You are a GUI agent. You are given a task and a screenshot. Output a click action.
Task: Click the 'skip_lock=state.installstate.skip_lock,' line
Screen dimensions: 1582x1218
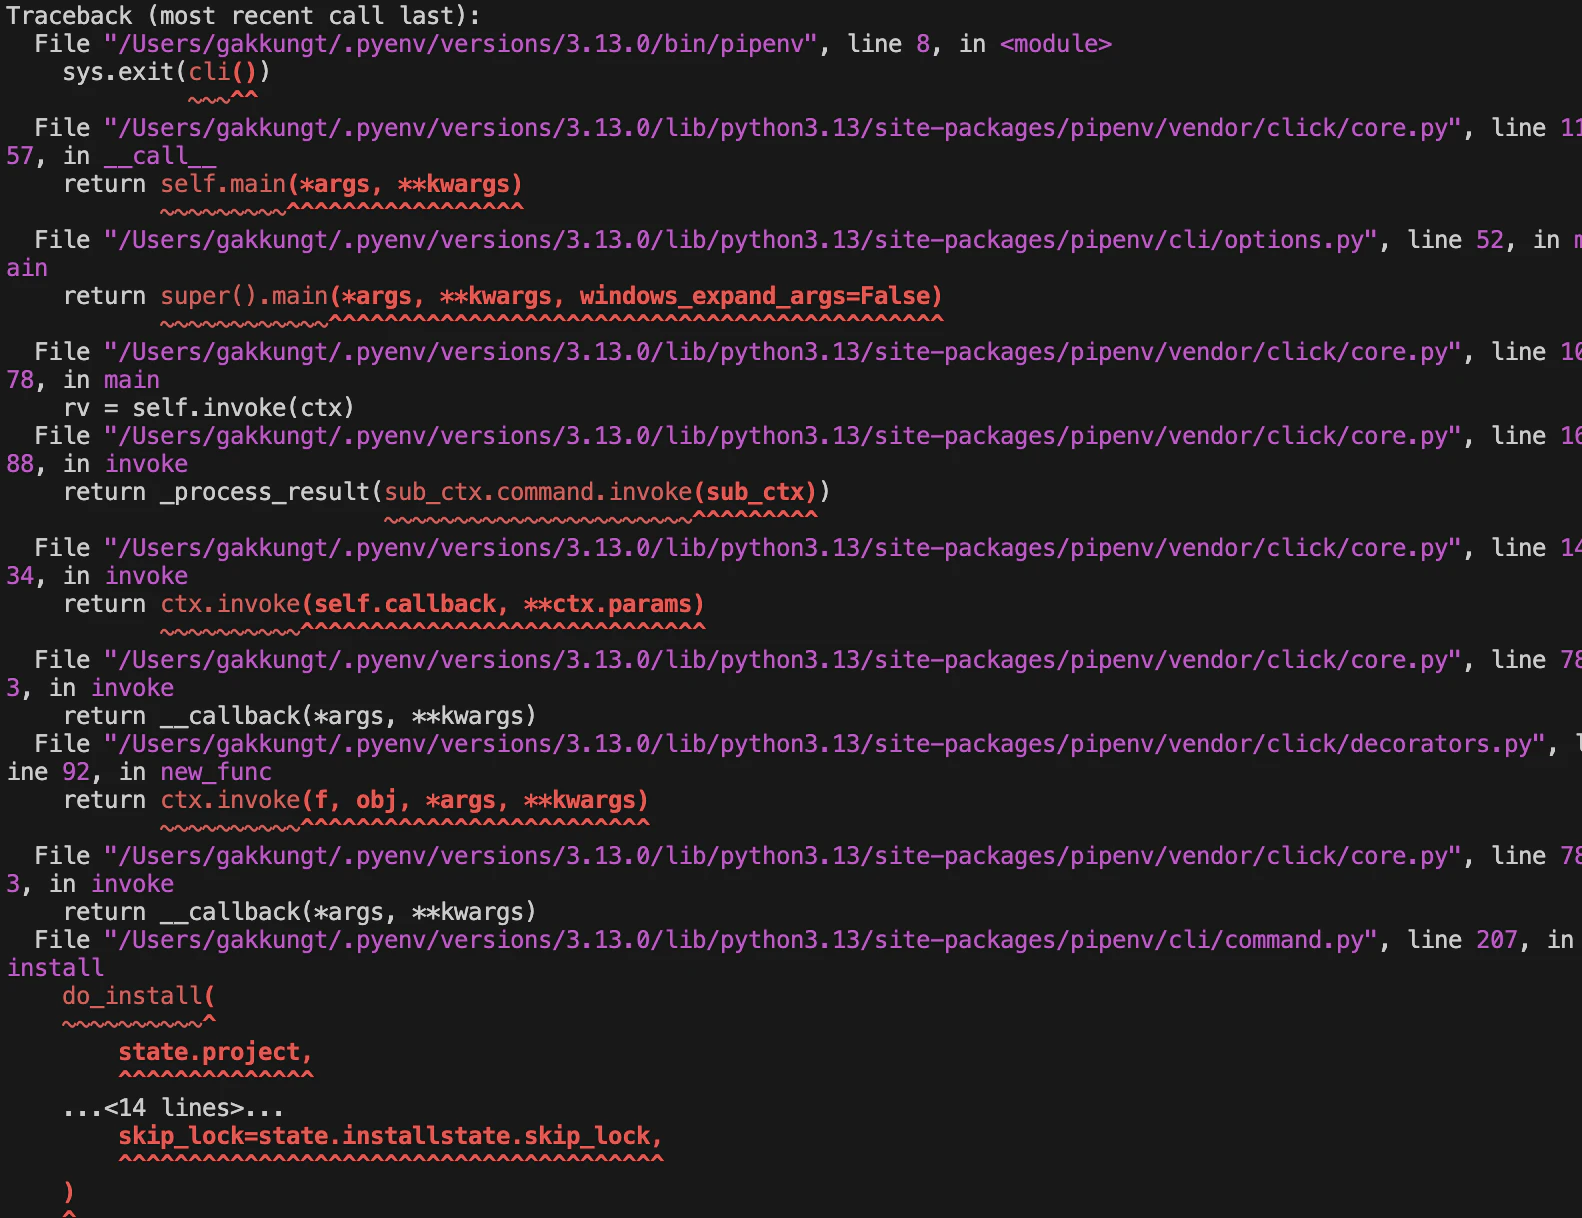point(390,1136)
